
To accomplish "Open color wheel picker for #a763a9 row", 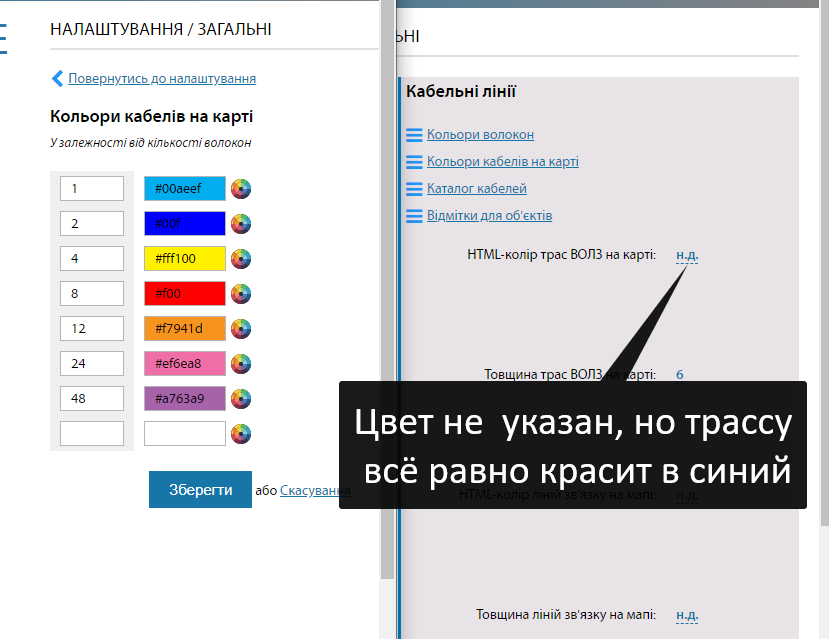I will 241,399.
